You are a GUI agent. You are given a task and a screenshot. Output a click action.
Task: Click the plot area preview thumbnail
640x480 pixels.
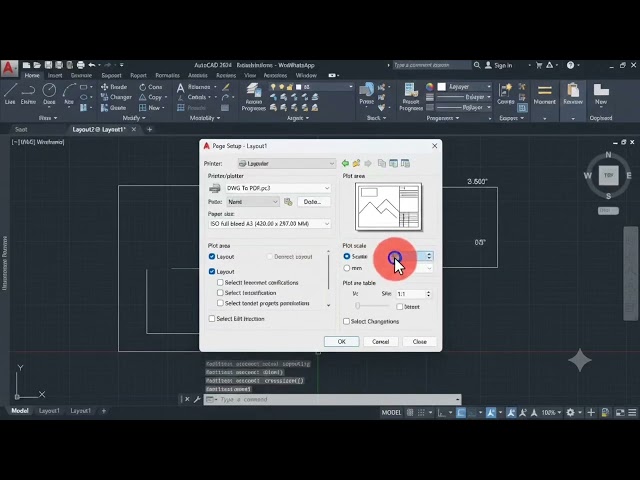[x=388, y=207]
